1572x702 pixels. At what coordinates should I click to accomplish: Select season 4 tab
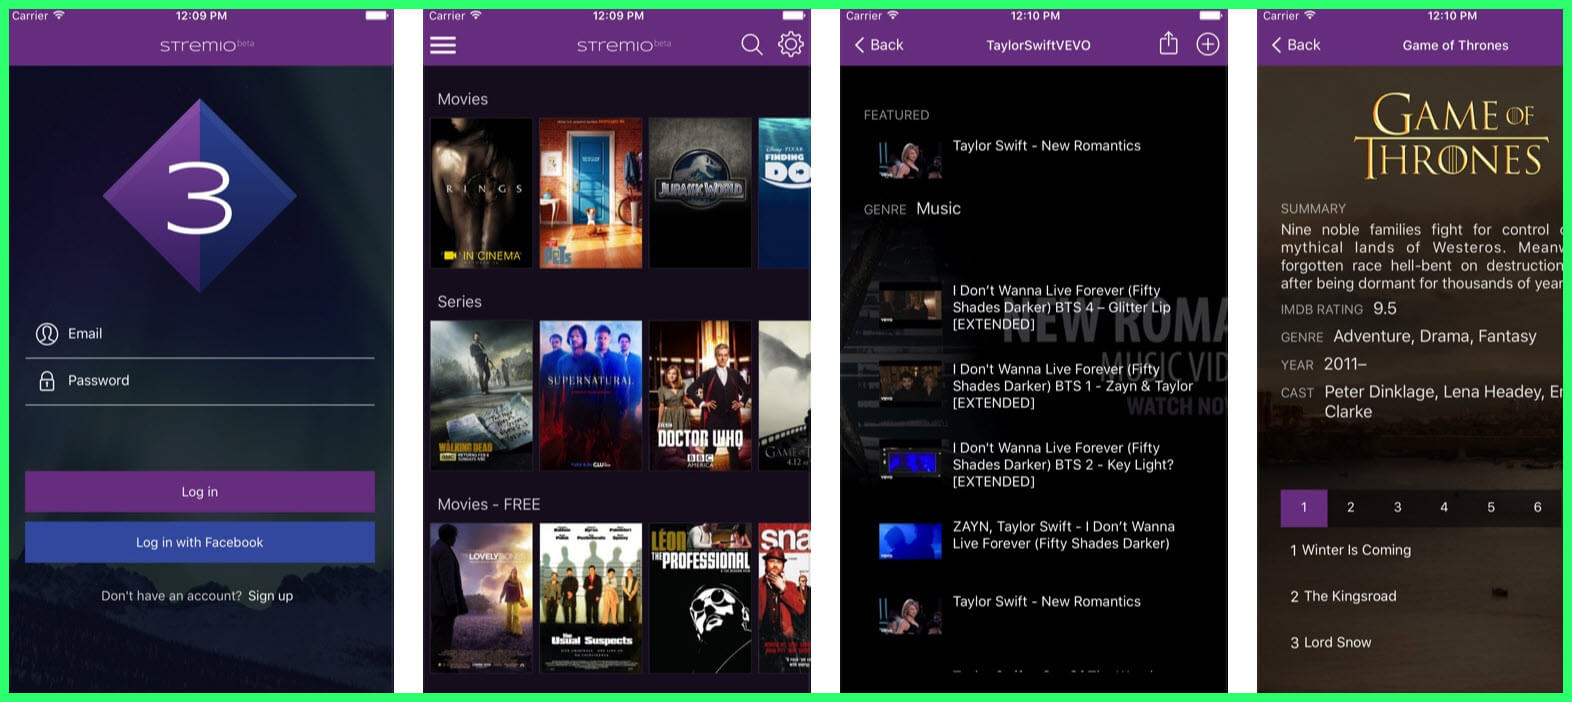(1444, 507)
